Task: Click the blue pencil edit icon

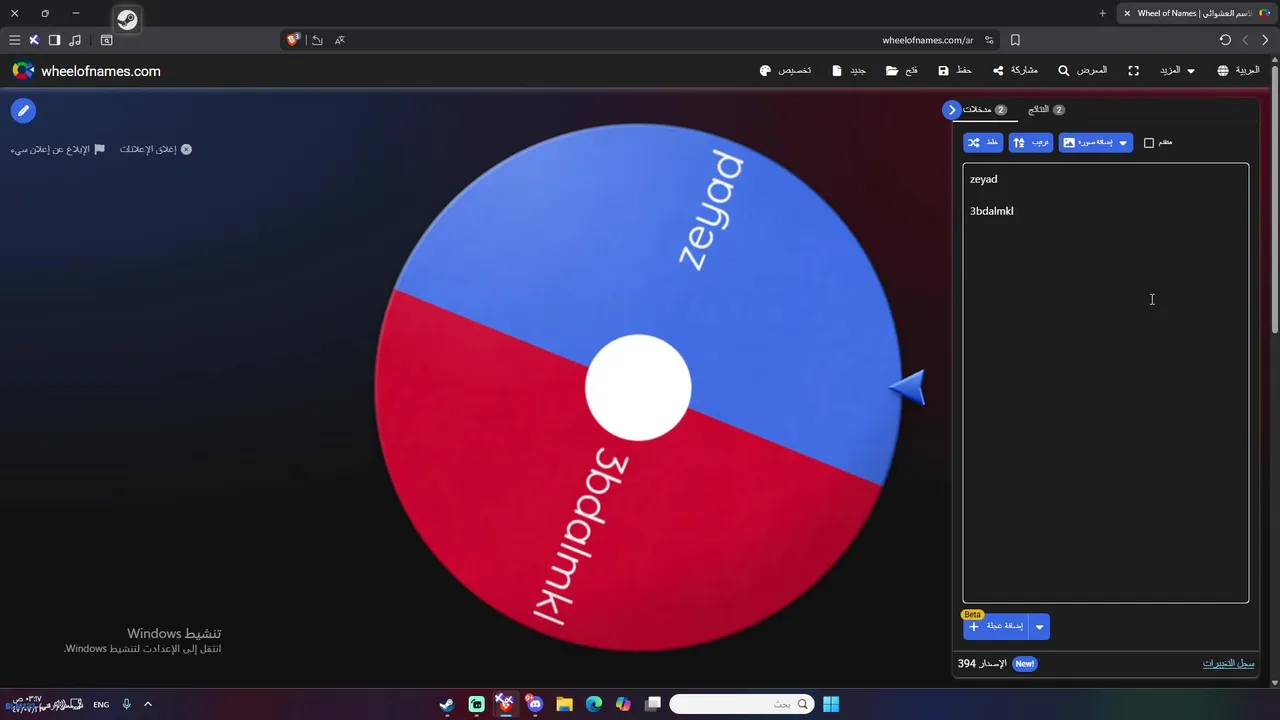Action: click(23, 111)
